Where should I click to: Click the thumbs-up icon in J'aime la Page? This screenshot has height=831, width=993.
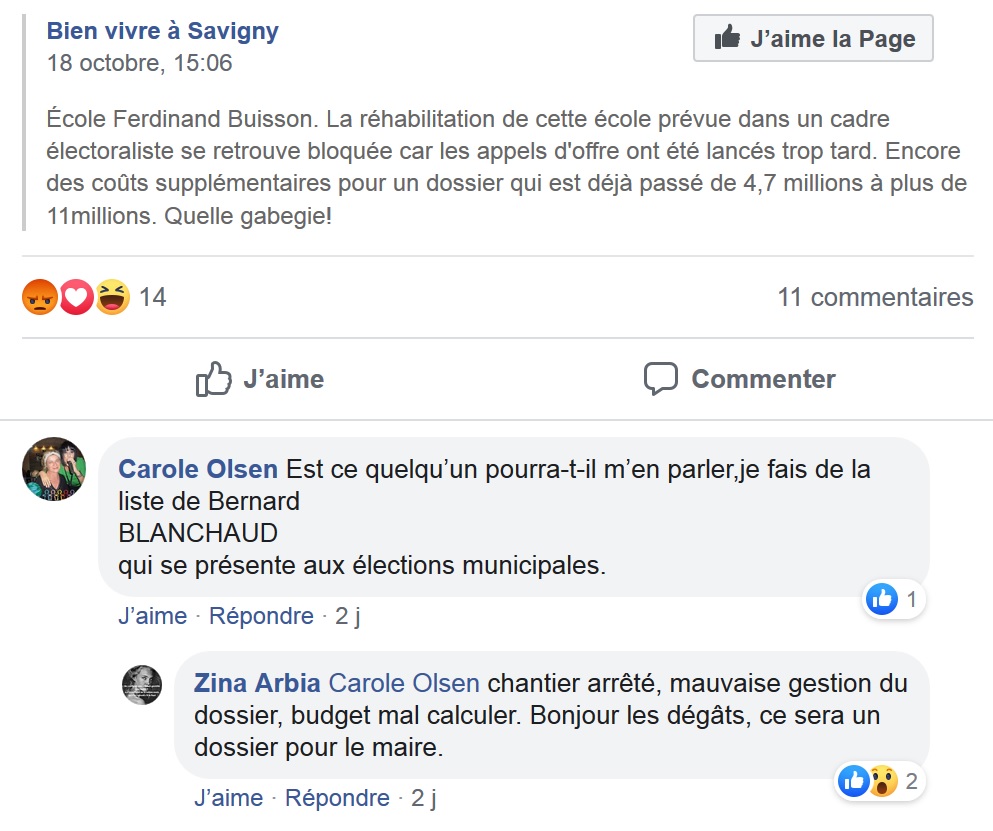(727, 39)
